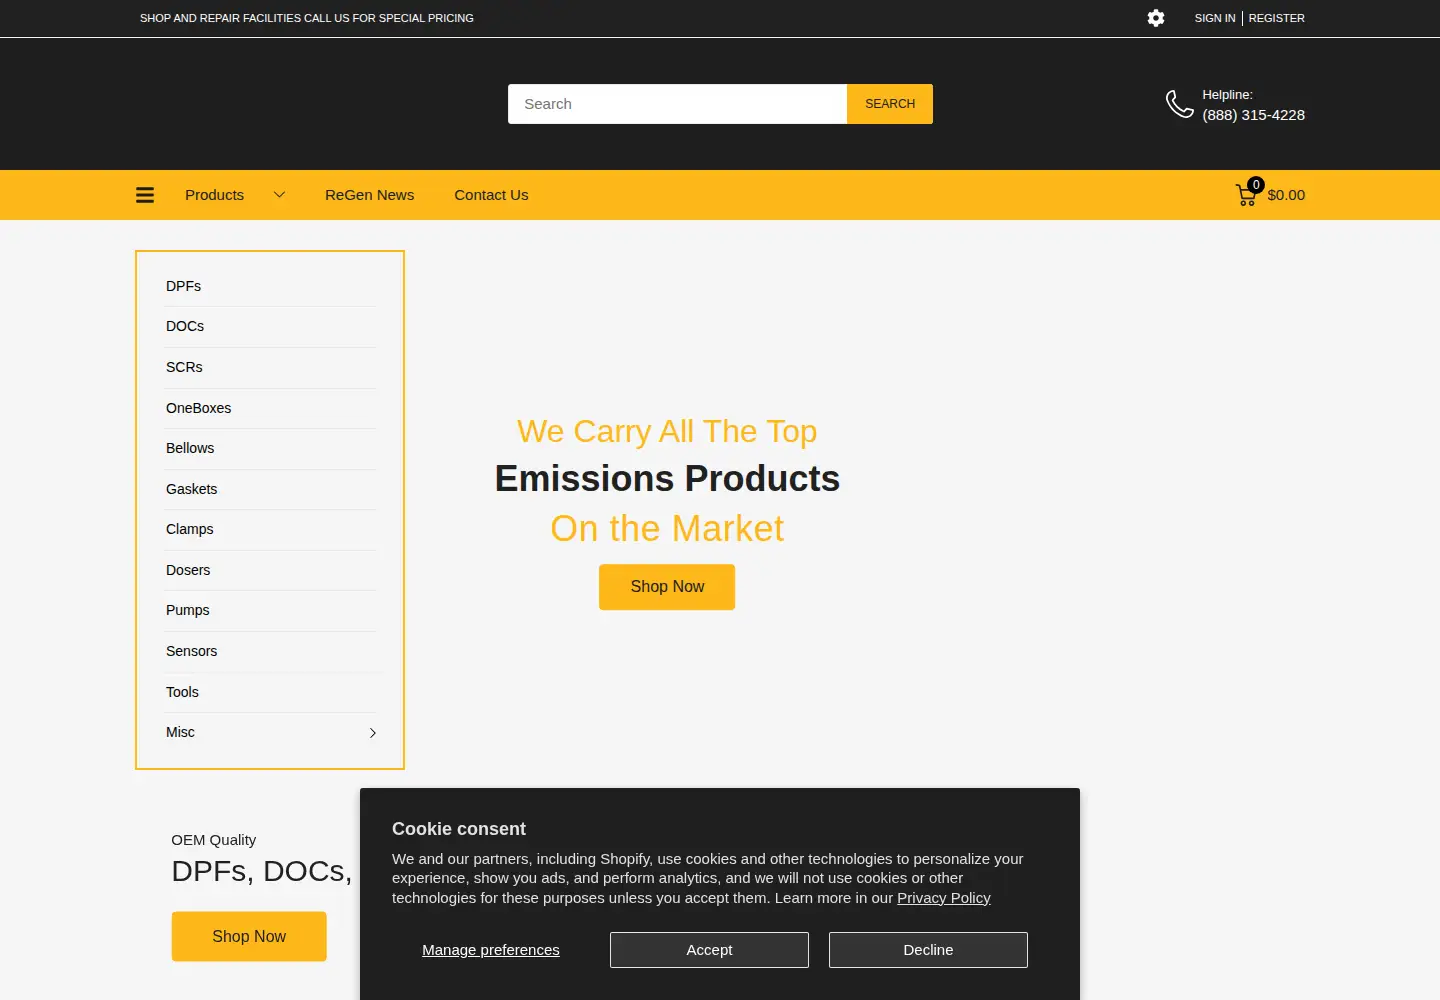This screenshot has width=1440, height=1000.
Task: Open the Contact Us page
Action: (x=491, y=195)
